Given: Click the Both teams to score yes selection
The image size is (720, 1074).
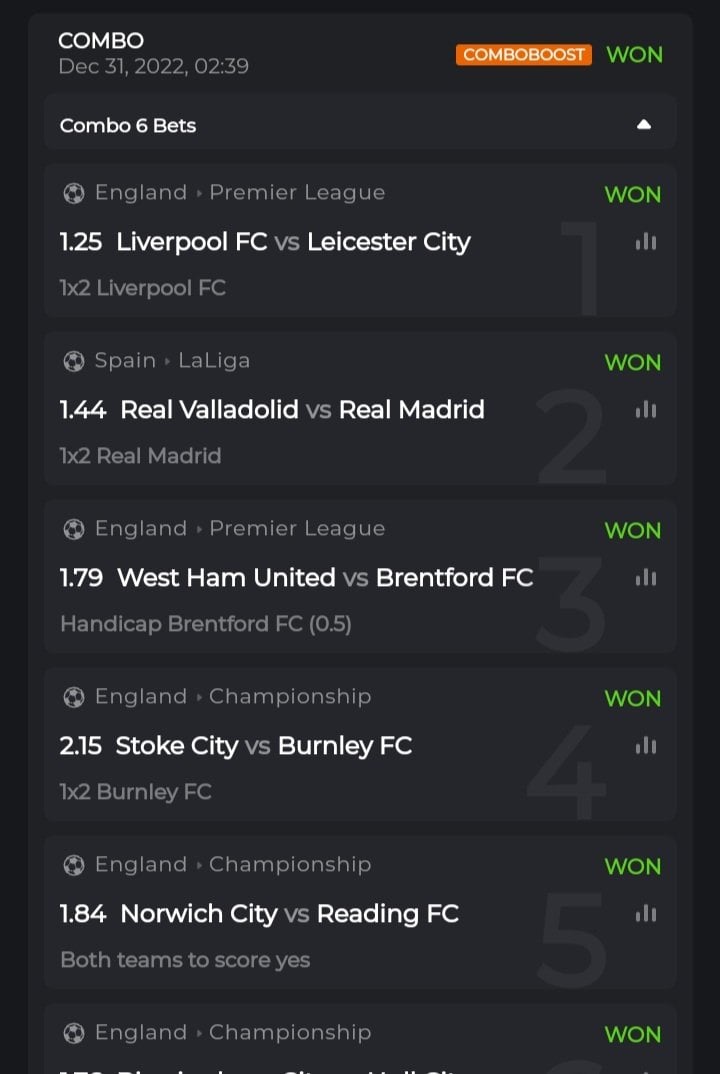Looking at the screenshot, I should click(185, 960).
